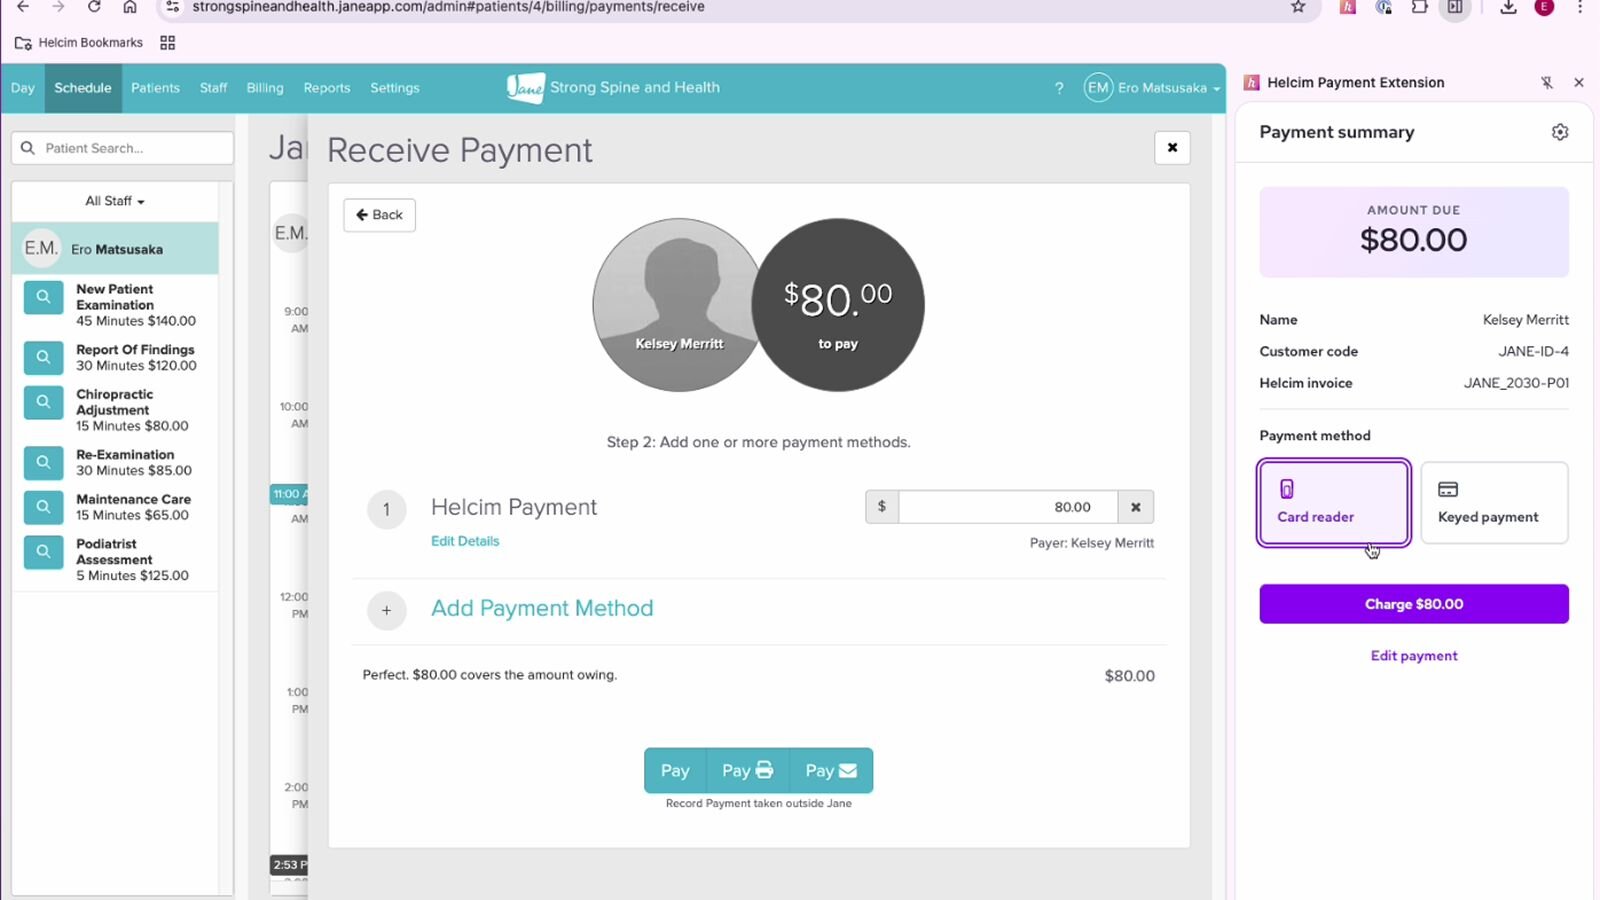Click the Edit Details link
Screen dimensions: 1600x900
click(x=464, y=541)
